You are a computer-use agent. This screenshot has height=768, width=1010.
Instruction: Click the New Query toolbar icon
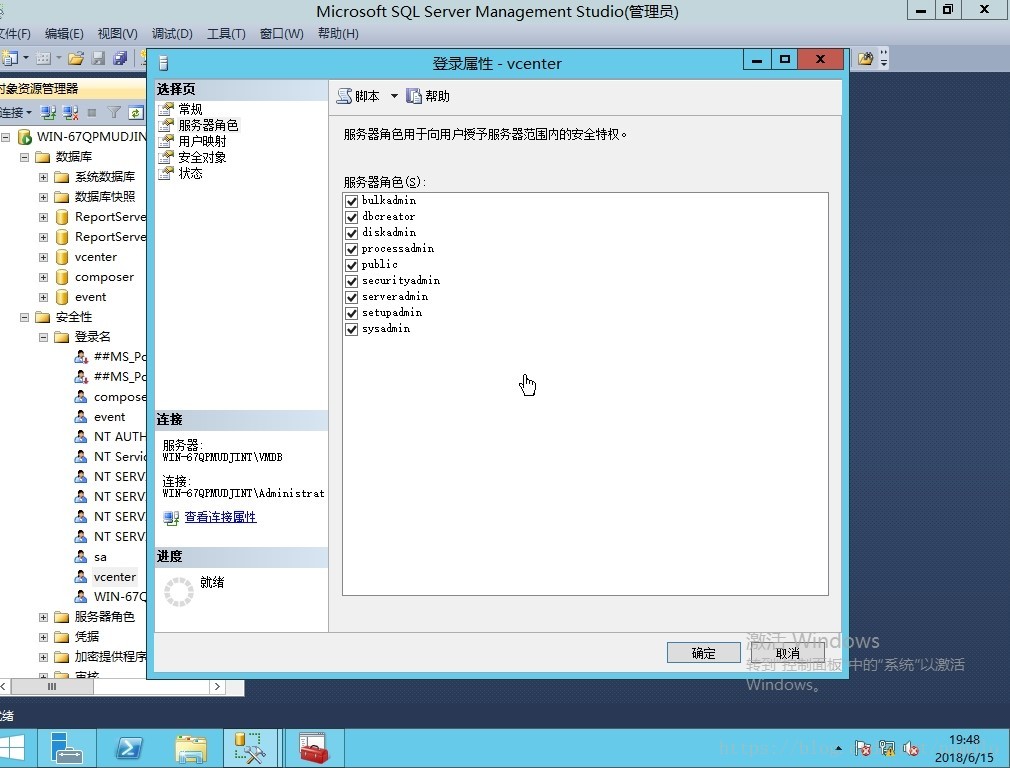click(x=10, y=59)
